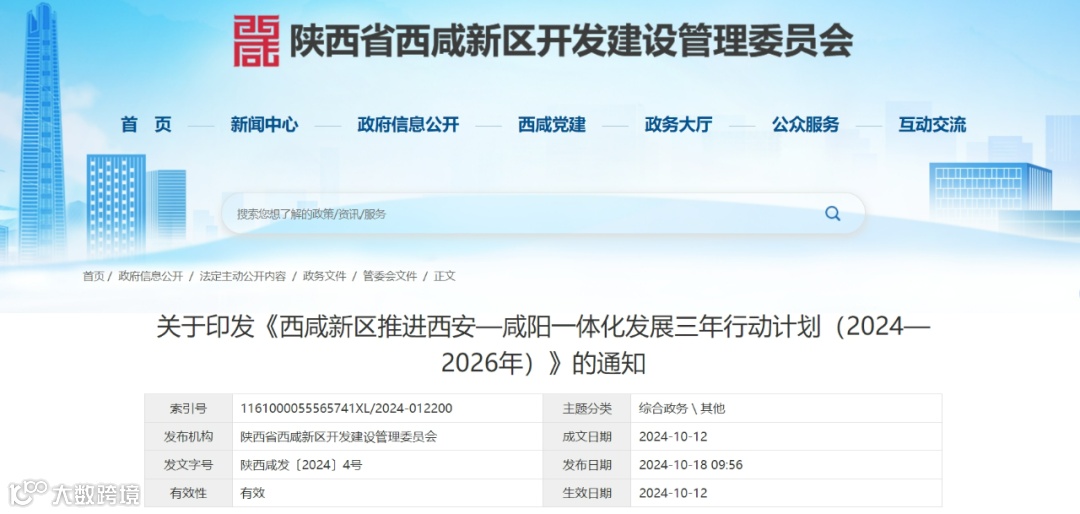Select the 综合政务 \ 其他 category value
The image size is (1080, 514).
[682, 409]
